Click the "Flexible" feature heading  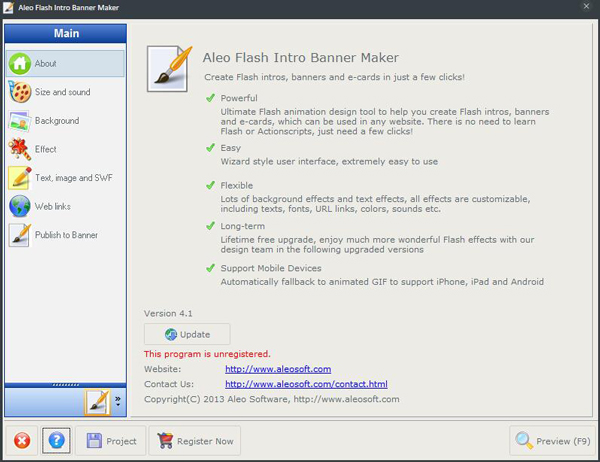click(x=236, y=185)
